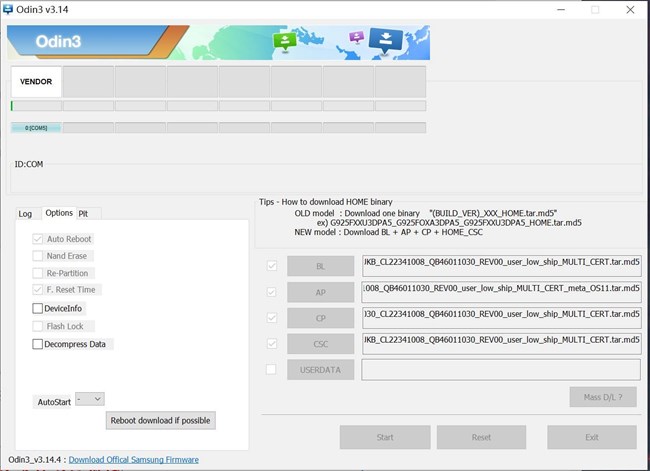Switch to the Options tab
The height and width of the screenshot is (471, 650).
tap(59, 213)
